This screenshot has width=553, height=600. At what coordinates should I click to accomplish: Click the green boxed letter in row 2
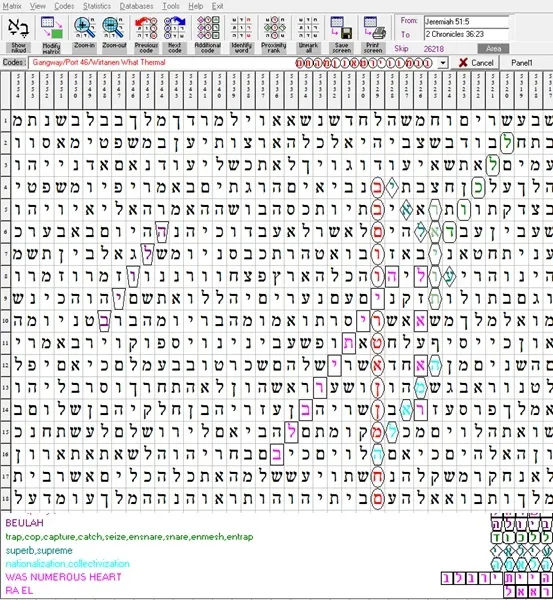[x=507, y=143]
